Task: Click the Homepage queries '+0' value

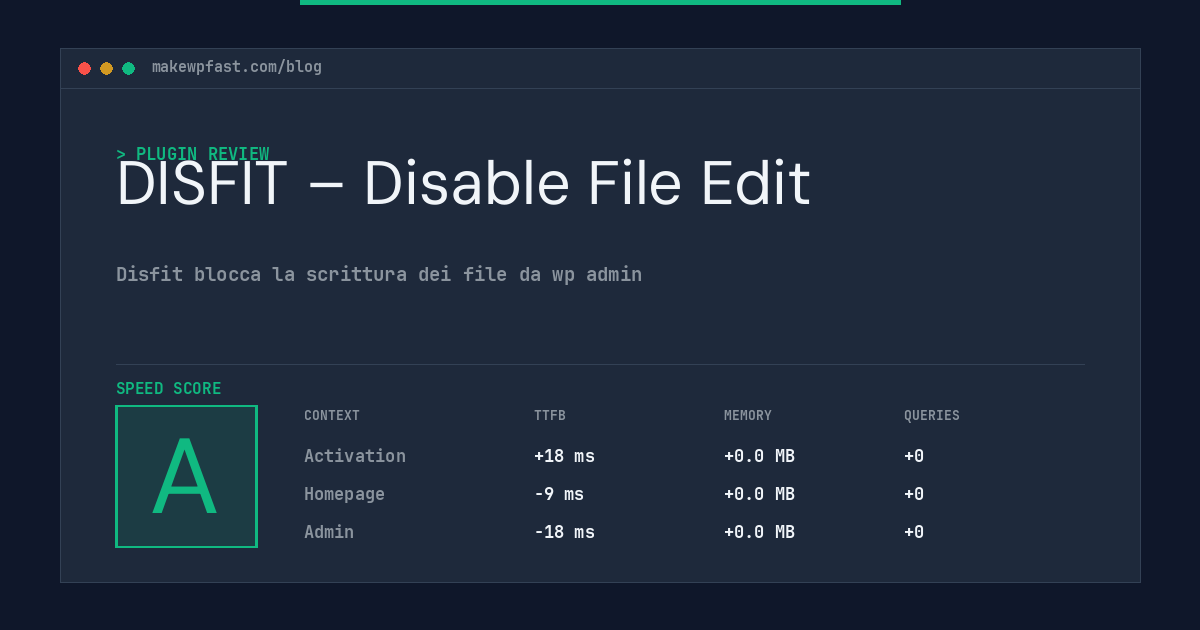Action: pos(914,494)
